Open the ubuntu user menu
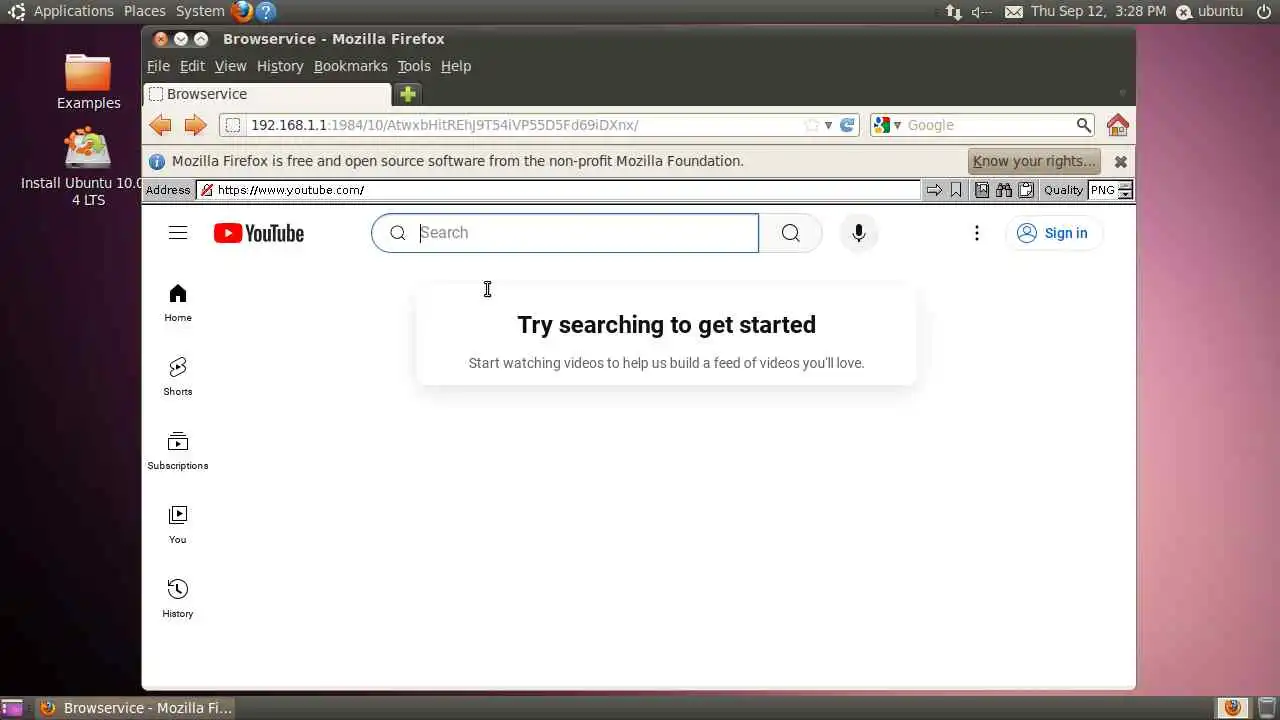This screenshot has width=1280, height=720. (x=1209, y=11)
